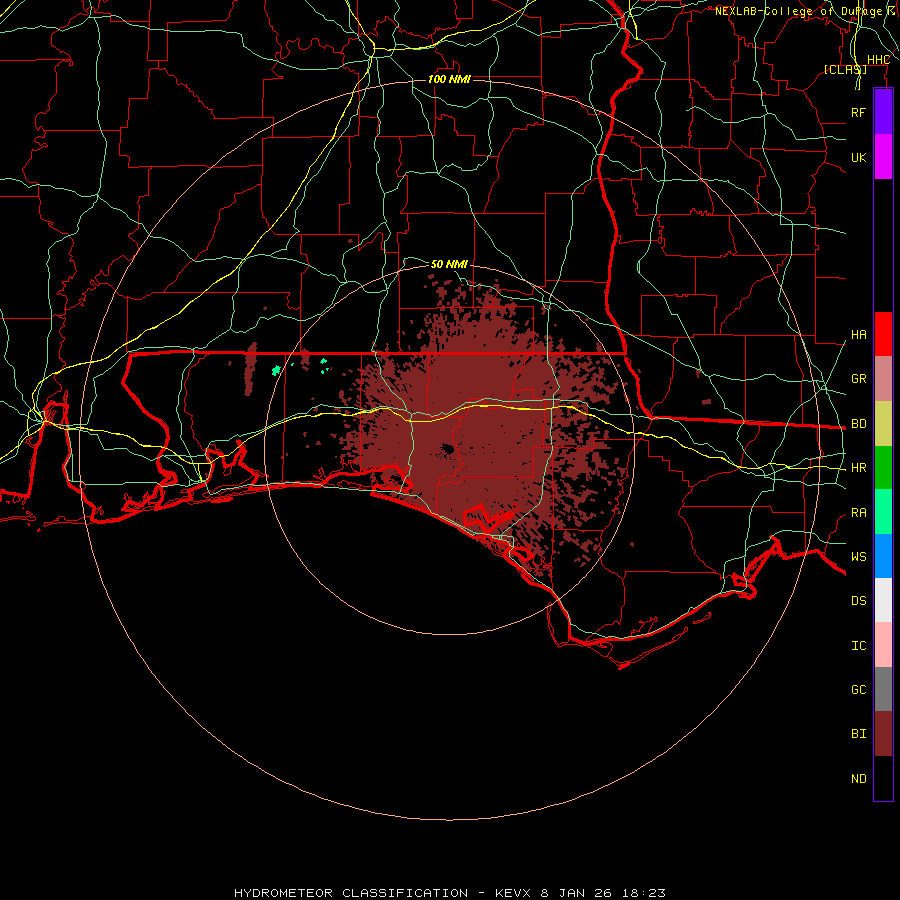
Task: Click the ND black legend swatch
Action: pyautogui.click(x=883, y=778)
